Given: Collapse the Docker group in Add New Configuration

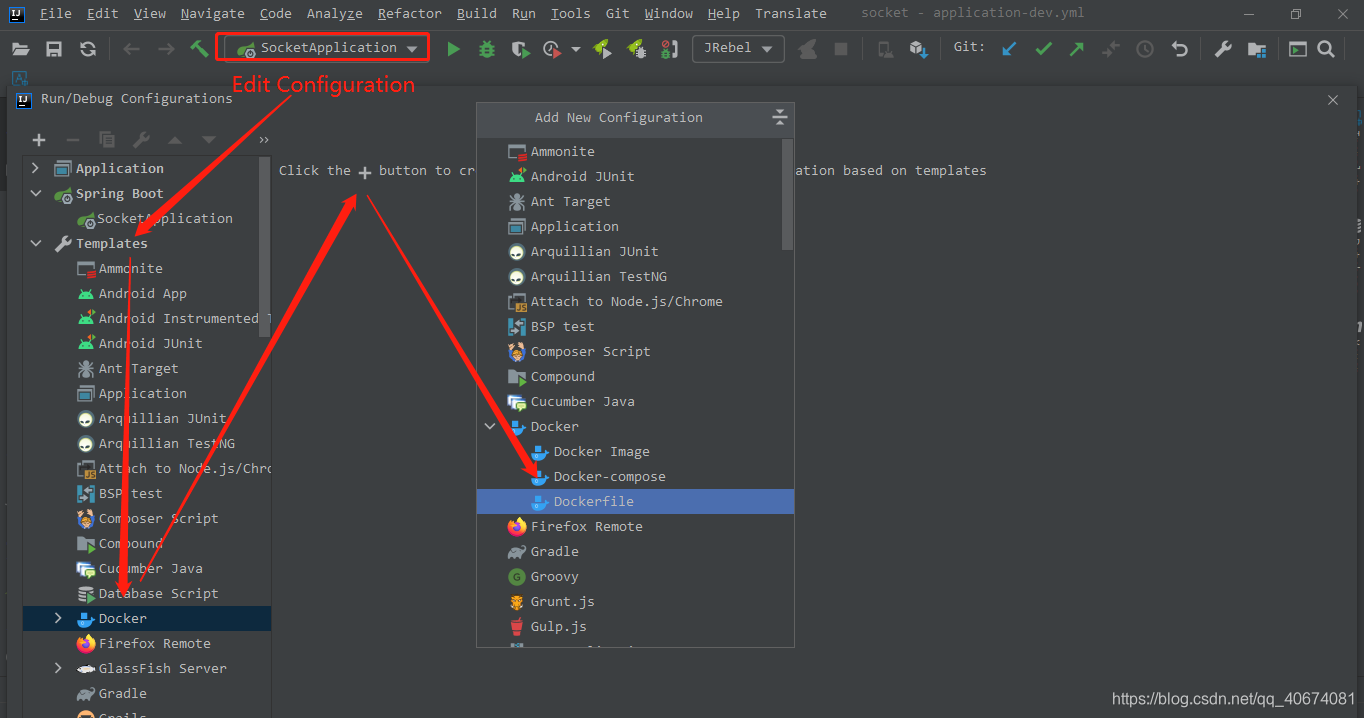Looking at the screenshot, I should pos(489,426).
